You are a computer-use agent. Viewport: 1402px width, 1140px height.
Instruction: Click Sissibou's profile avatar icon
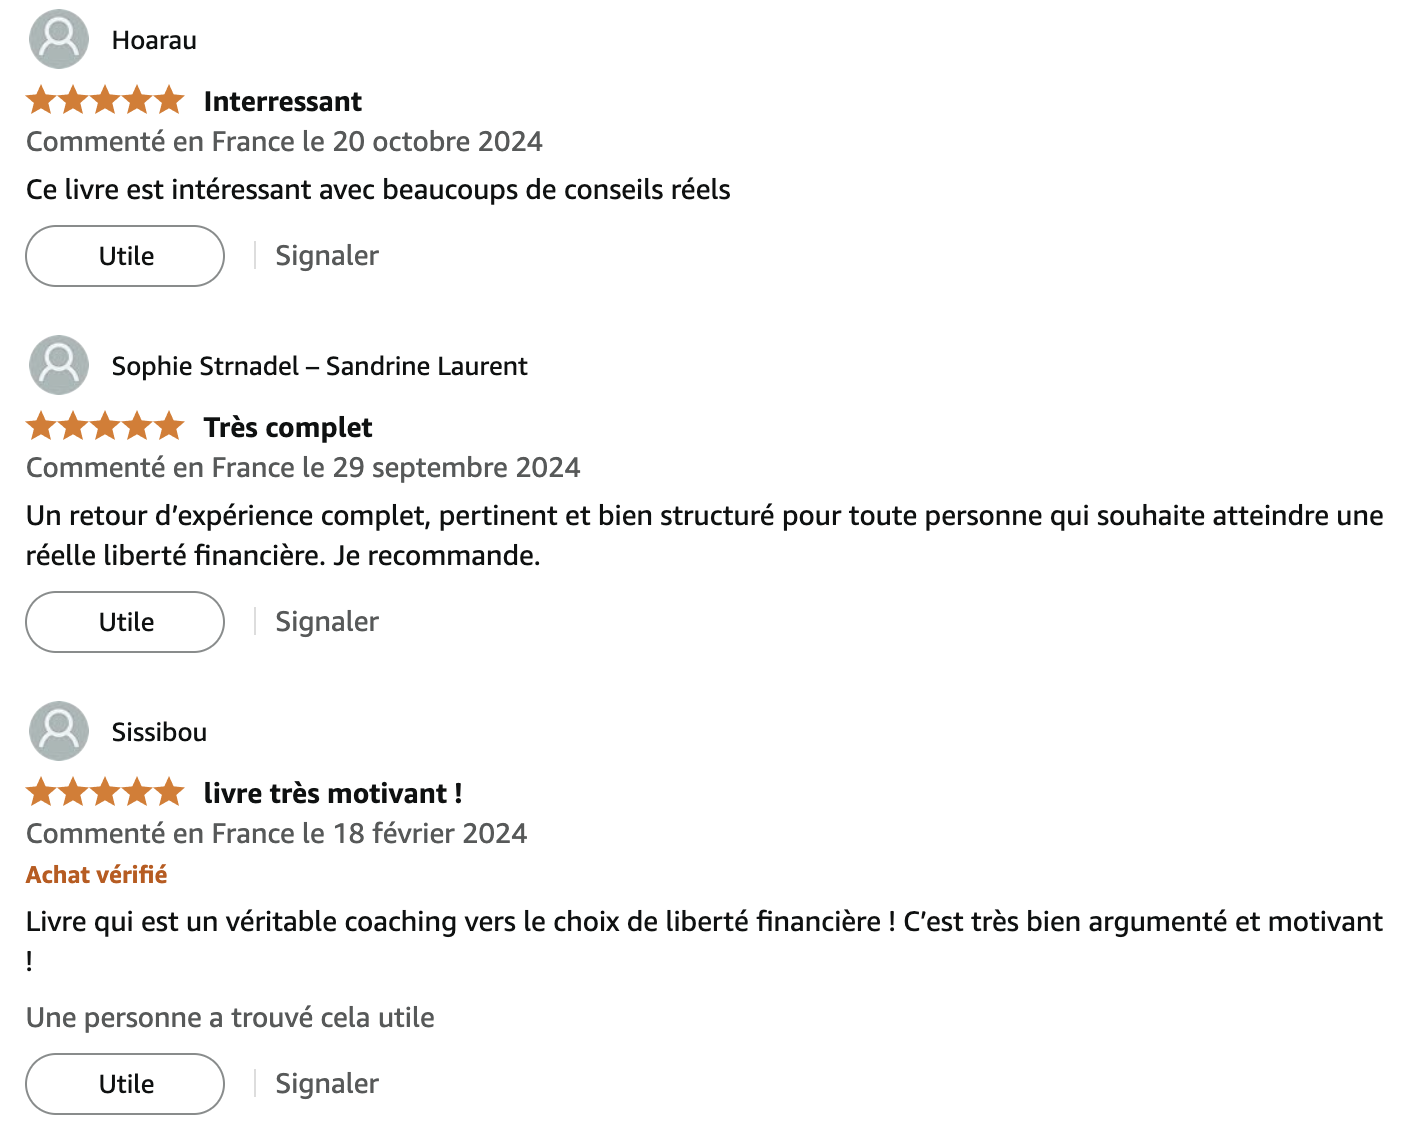[x=59, y=731]
